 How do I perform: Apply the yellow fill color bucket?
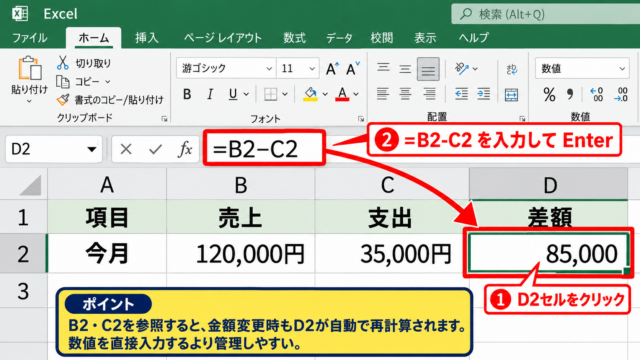[x=310, y=94]
